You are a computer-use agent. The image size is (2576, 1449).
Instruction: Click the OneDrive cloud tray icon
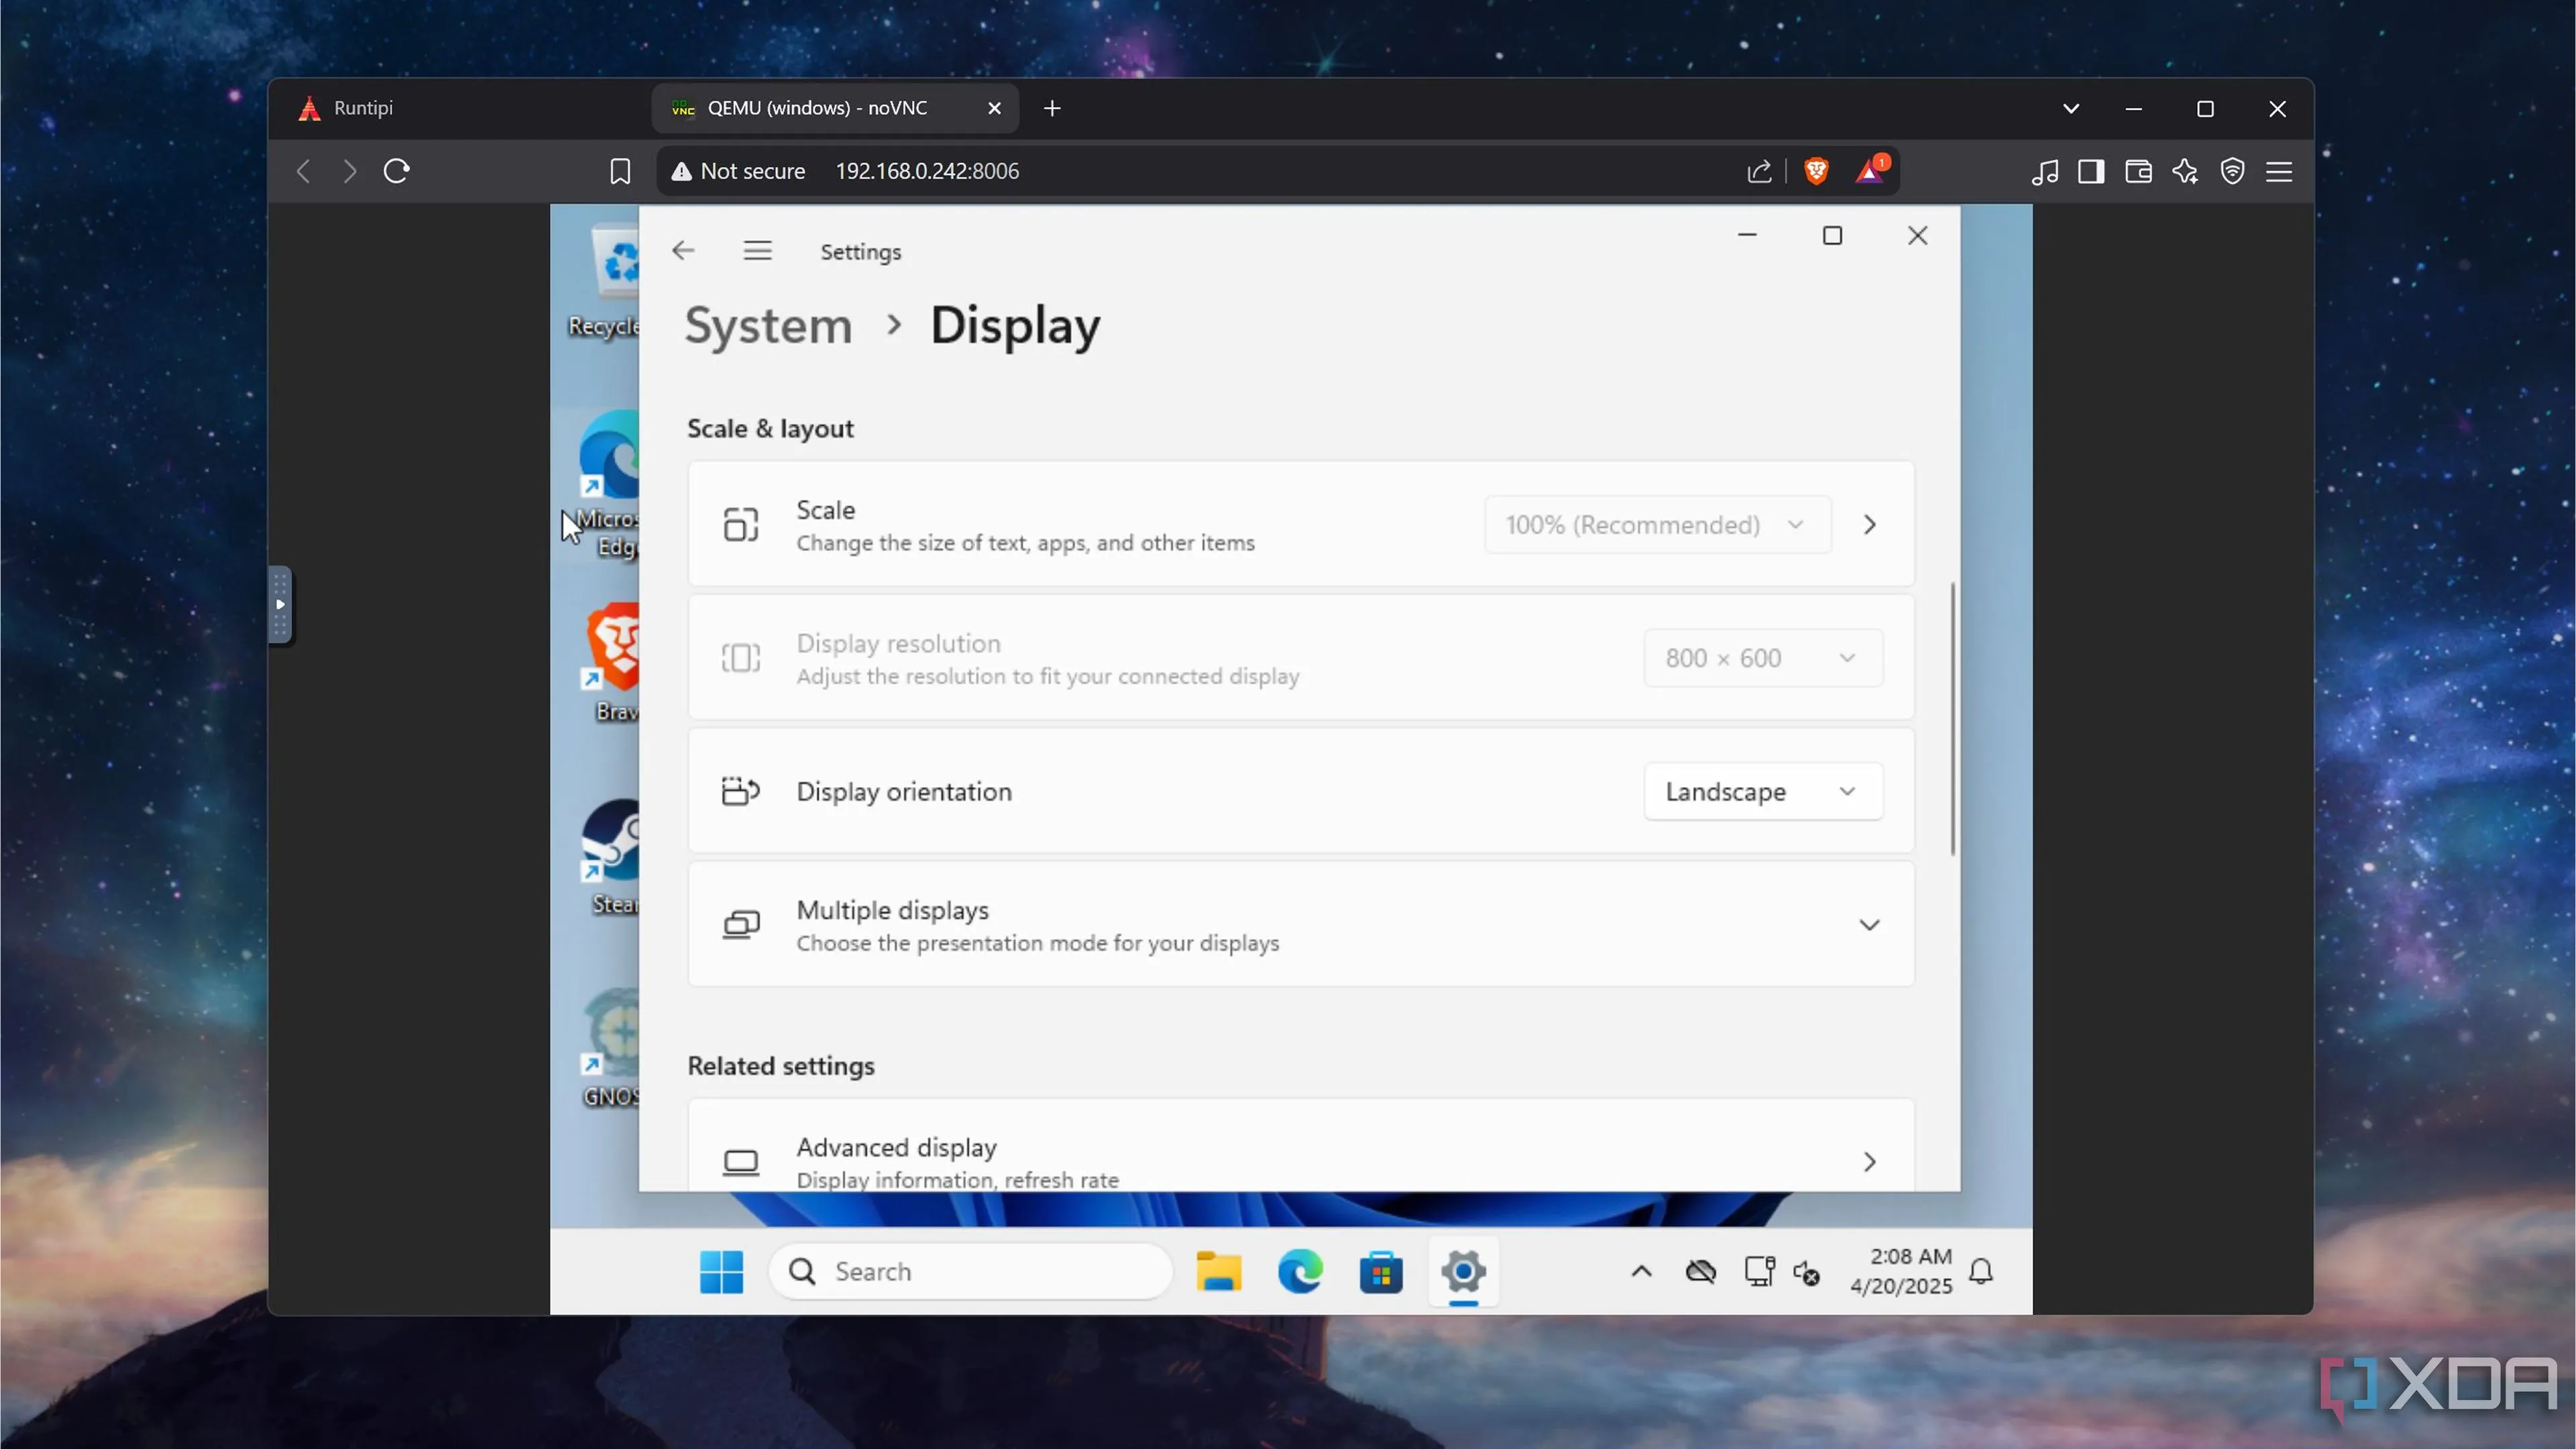coord(1700,1272)
